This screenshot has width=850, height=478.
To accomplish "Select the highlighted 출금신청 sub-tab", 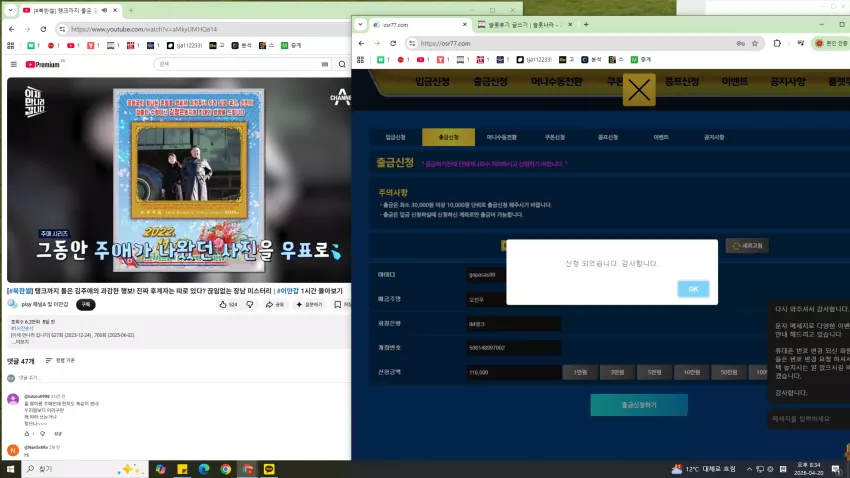I will tap(448, 137).
